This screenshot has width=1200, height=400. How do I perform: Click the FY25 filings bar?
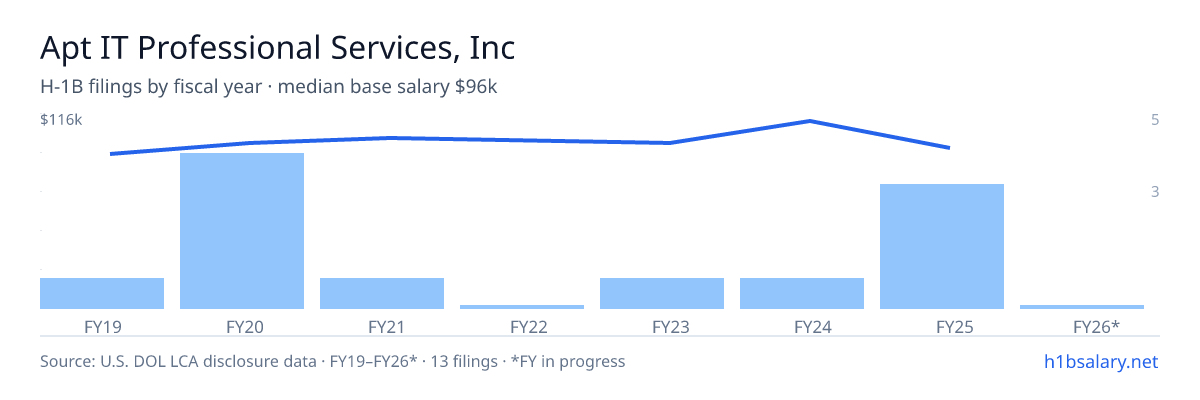pos(942,246)
